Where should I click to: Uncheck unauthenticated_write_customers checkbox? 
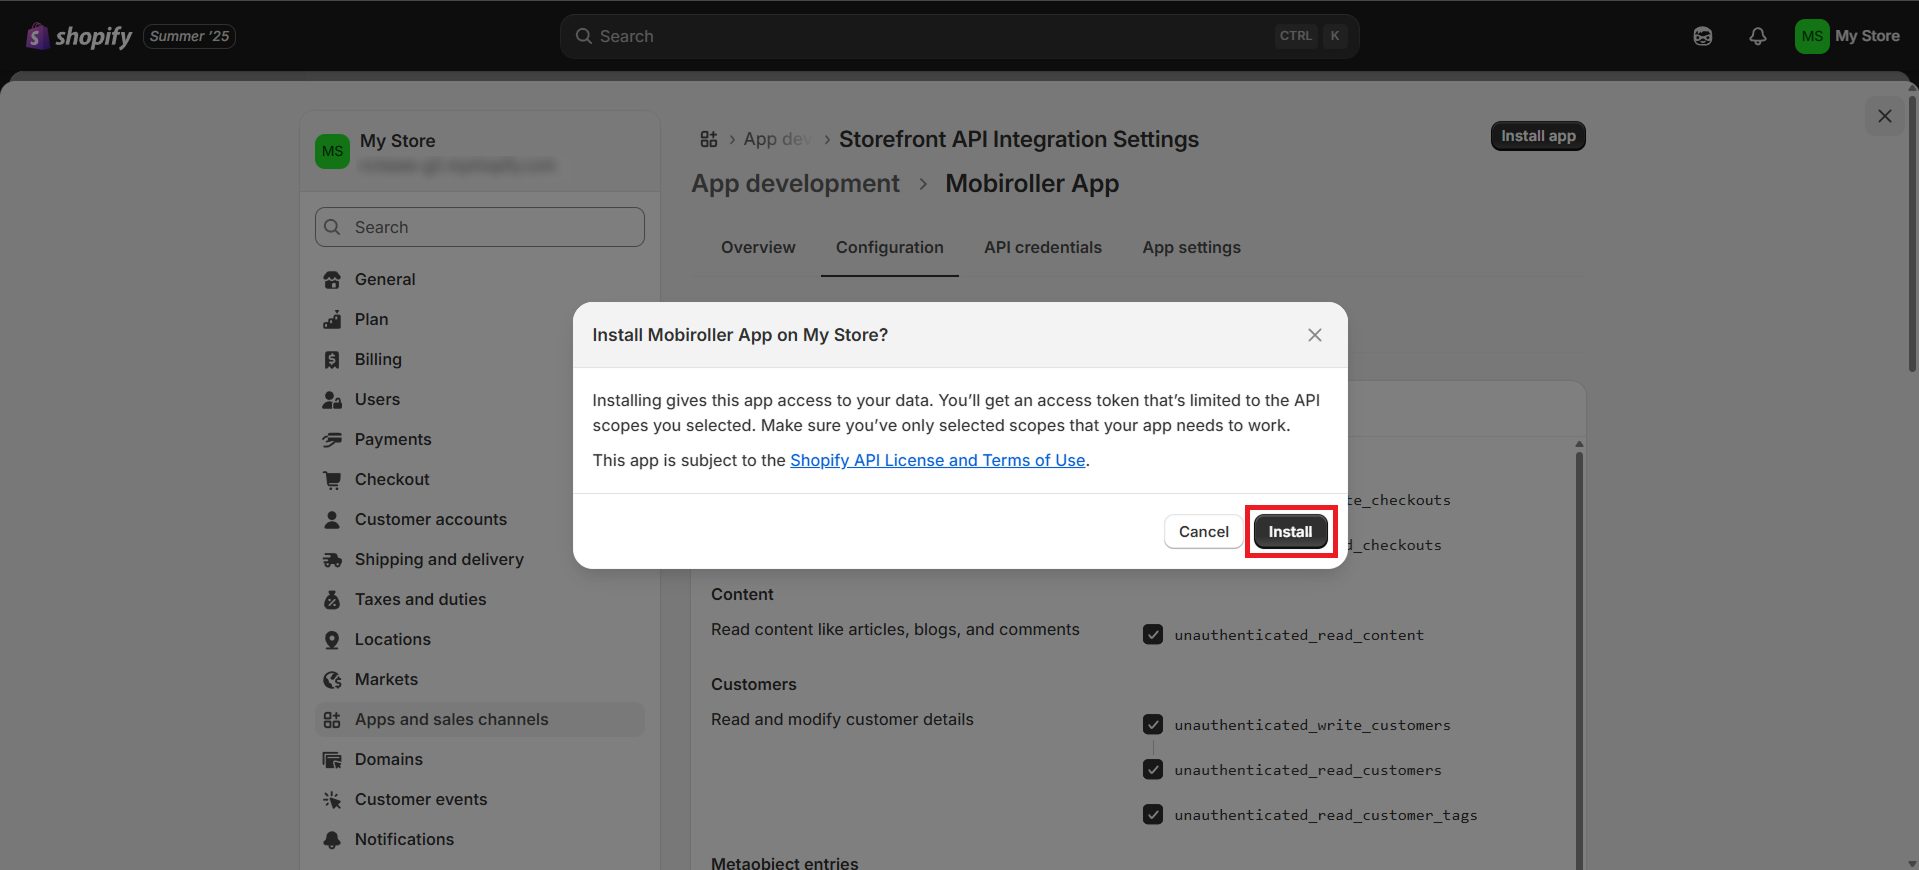coord(1153,725)
